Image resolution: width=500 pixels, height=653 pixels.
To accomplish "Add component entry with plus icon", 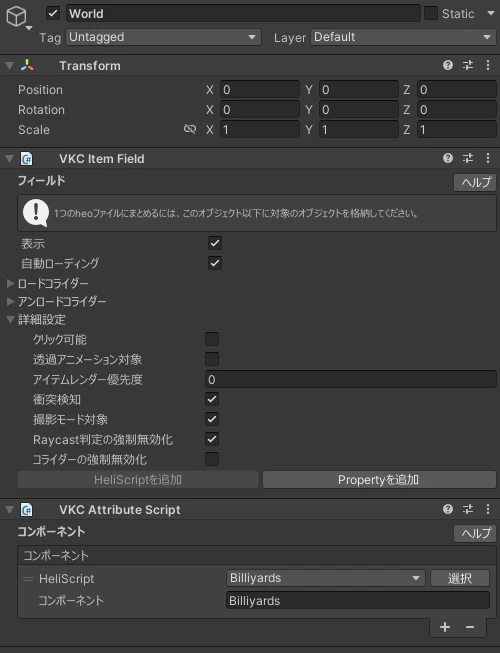I will pos(445,627).
